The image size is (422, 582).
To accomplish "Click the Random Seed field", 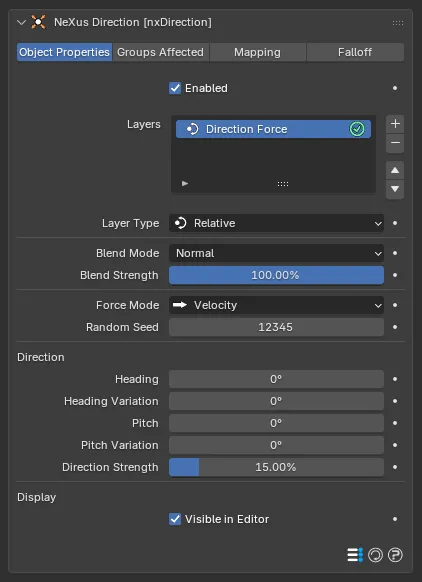I will [276, 327].
